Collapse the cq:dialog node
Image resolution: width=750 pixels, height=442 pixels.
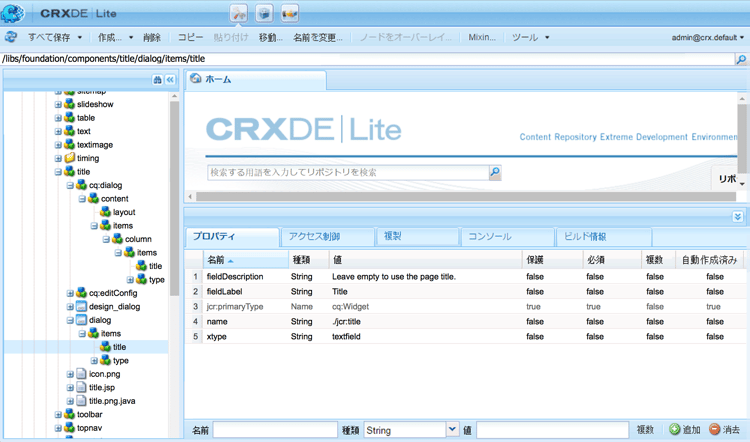click(70, 185)
